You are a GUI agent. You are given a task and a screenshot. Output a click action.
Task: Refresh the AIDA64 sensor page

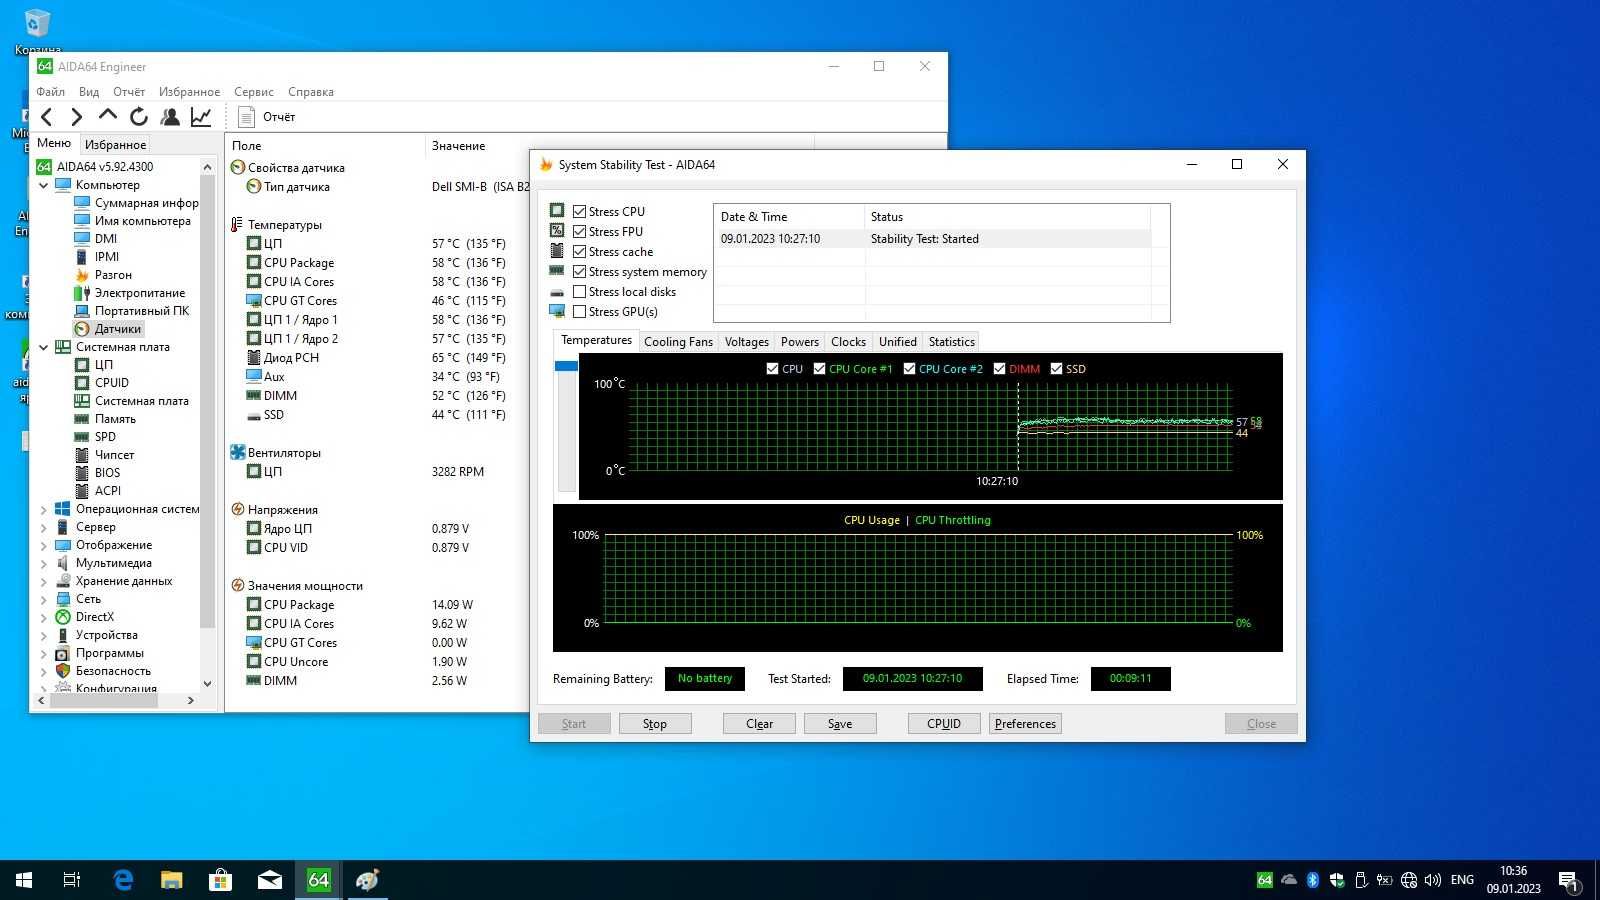coord(139,117)
